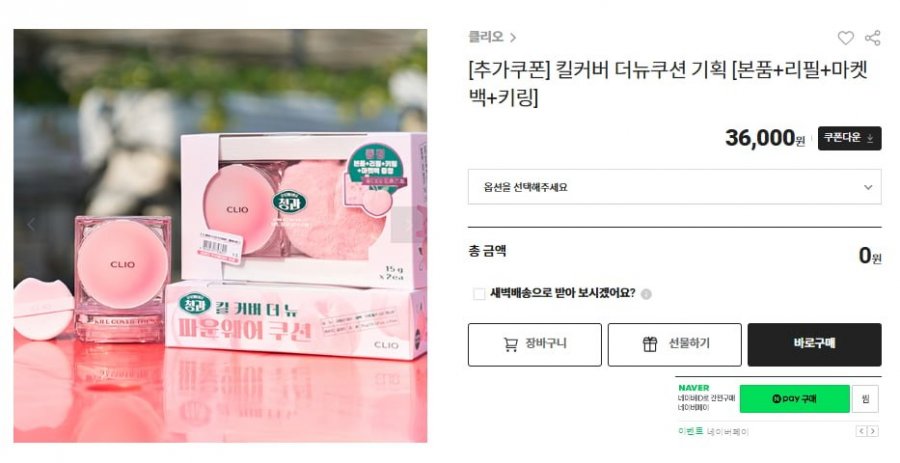Click the 바로구매 buy now button
Image resolution: width=900 pixels, height=463 pixels.
814,344
